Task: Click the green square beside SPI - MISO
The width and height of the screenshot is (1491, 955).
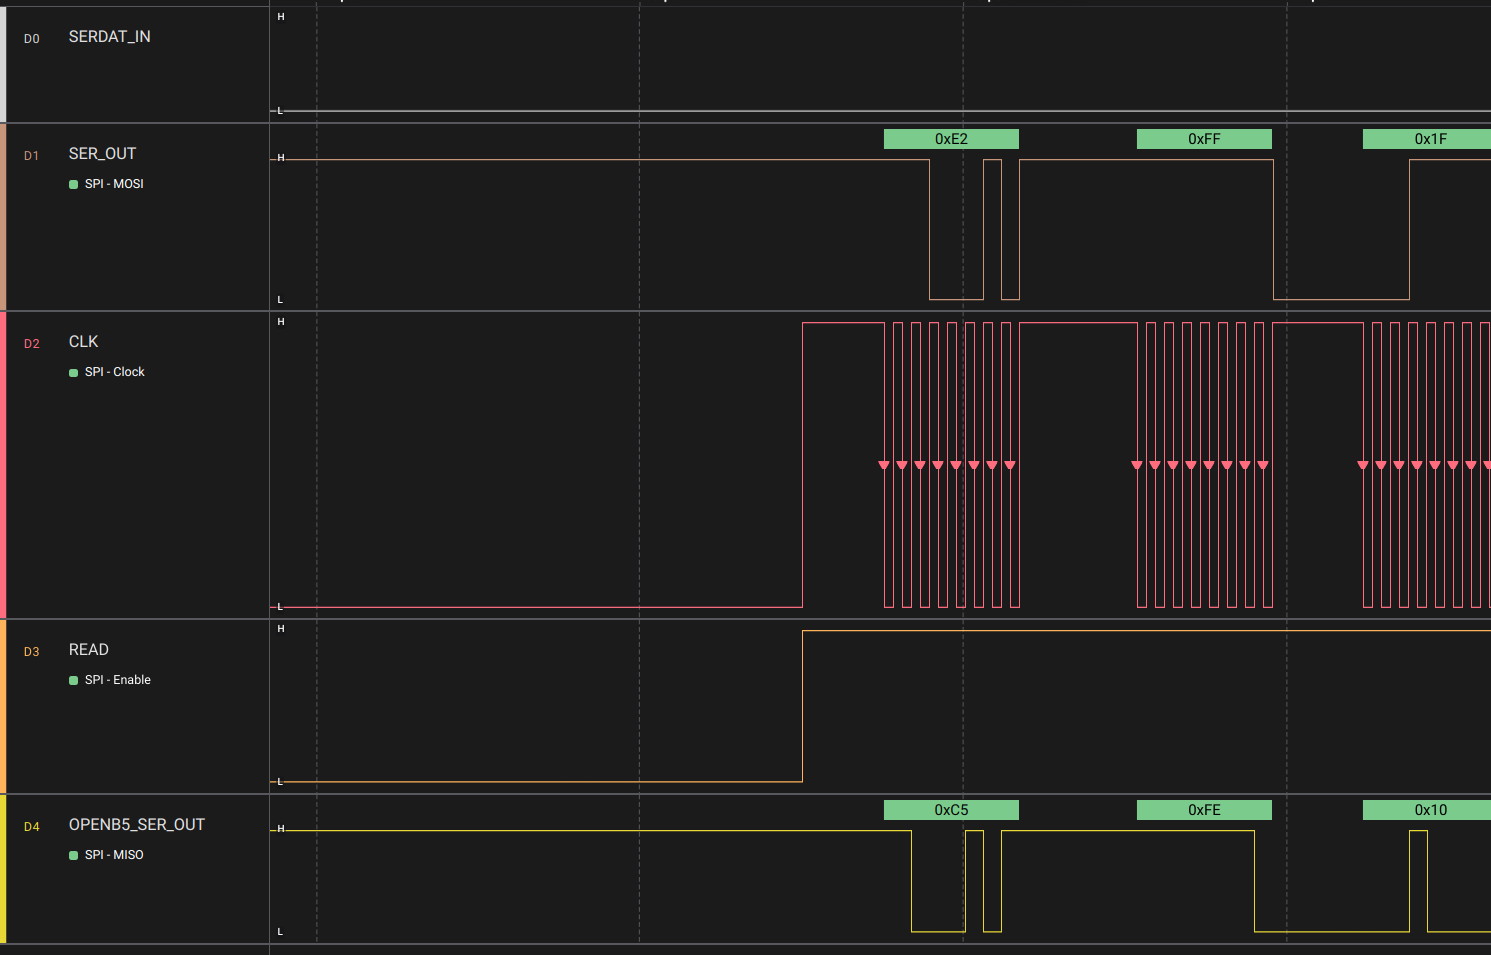Action: (x=73, y=855)
